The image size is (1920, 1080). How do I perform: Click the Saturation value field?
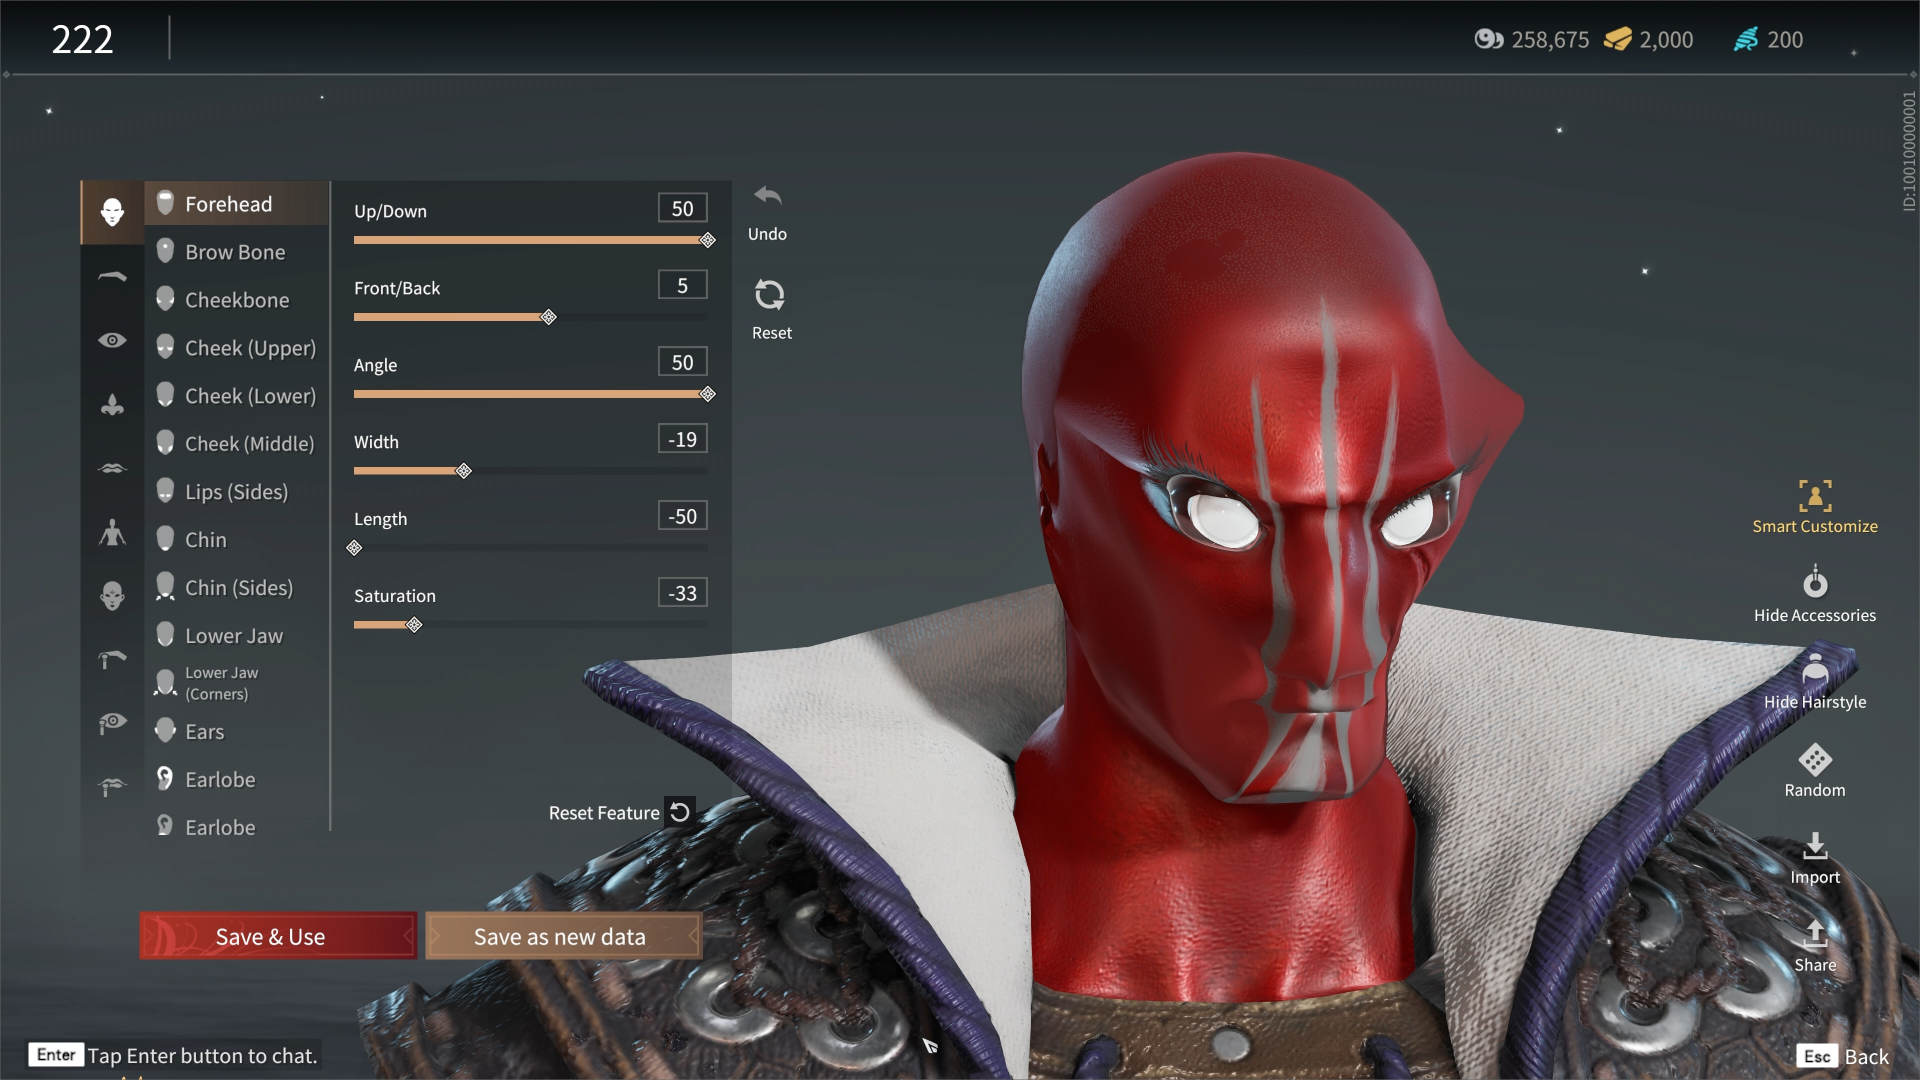point(682,593)
